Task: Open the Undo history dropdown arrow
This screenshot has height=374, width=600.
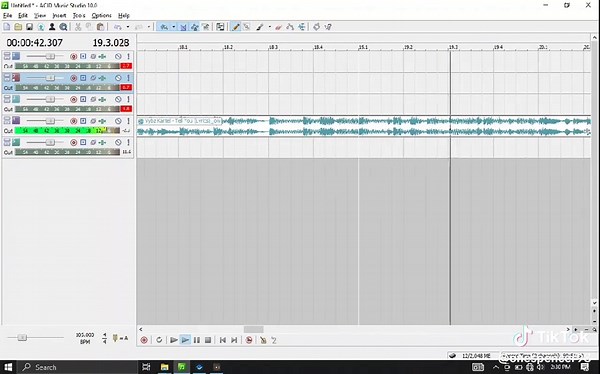Action: click(128, 27)
